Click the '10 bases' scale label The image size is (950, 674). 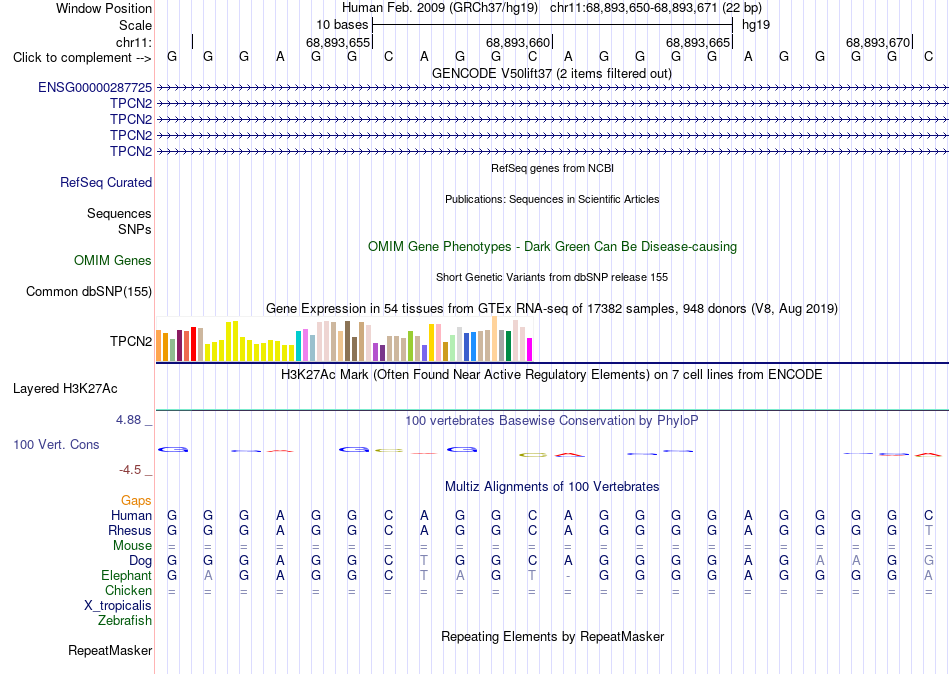point(342,25)
